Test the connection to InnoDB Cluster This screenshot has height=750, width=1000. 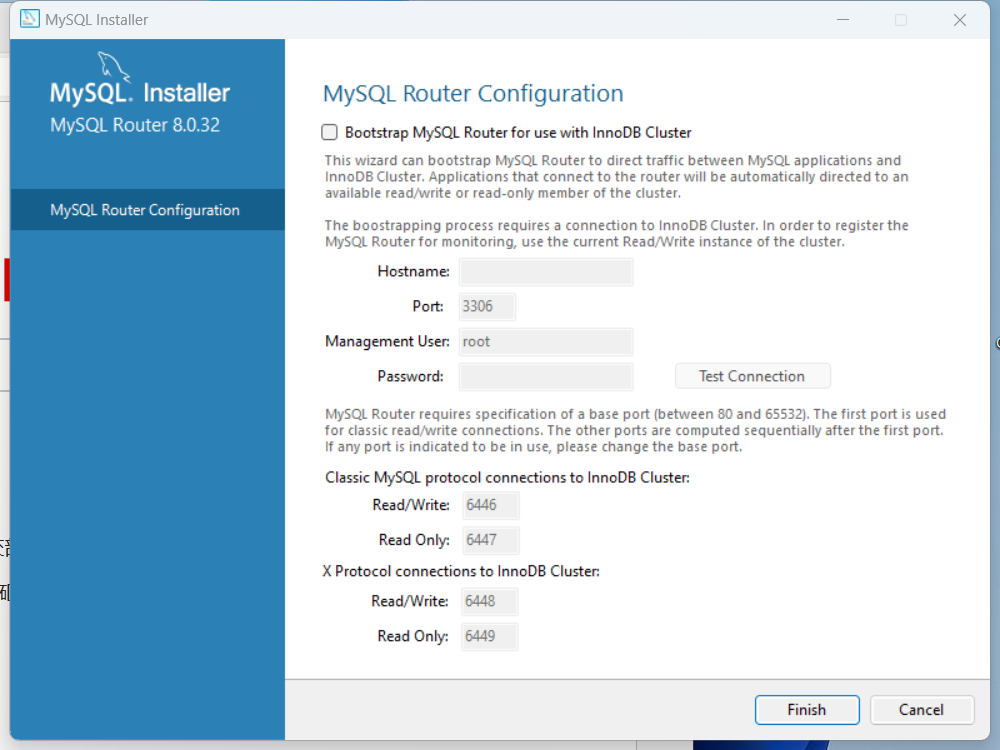753,376
